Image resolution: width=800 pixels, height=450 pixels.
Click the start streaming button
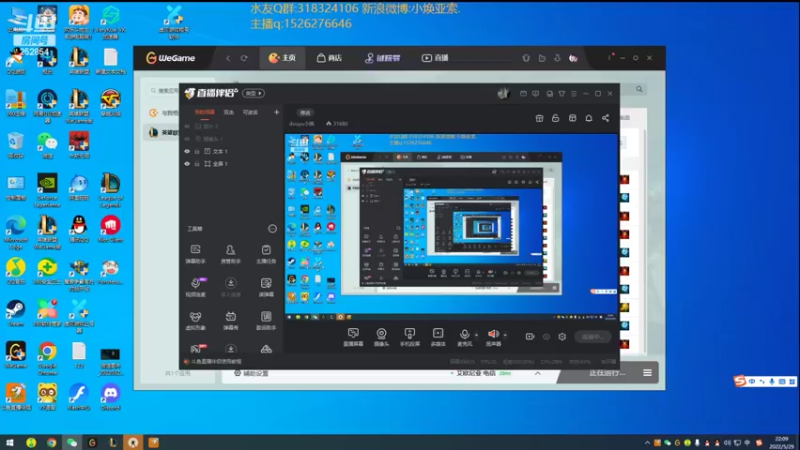592,337
